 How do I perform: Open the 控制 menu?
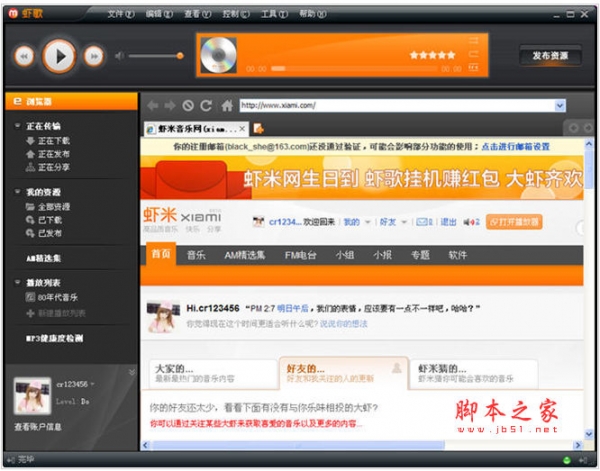click(x=236, y=14)
